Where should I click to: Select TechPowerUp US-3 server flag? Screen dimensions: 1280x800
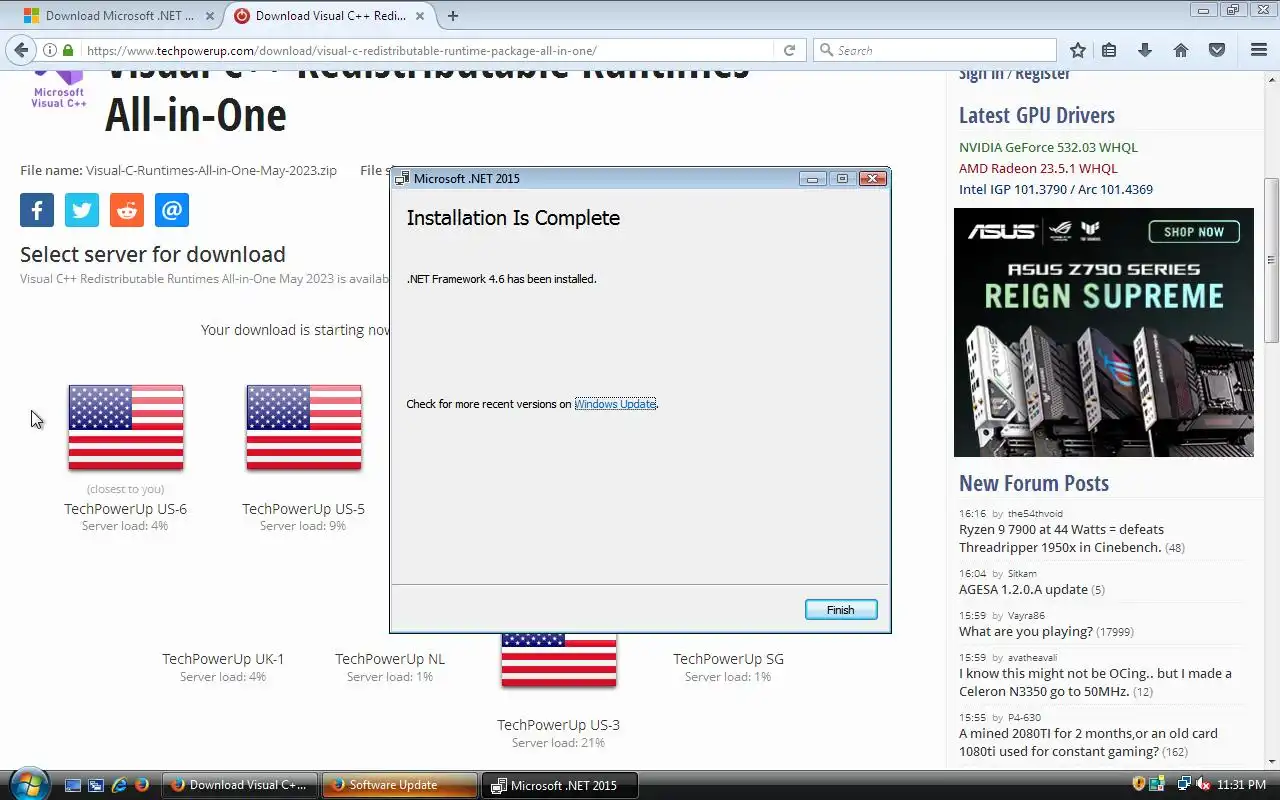[559, 660]
